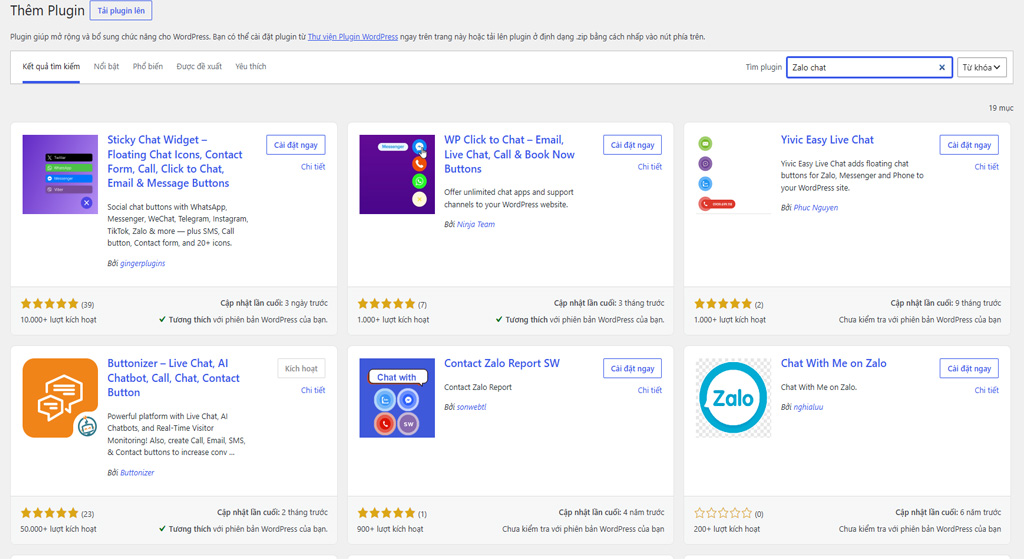This screenshot has height=559, width=1024.
Task: View Chi tiết for Sticky Chat Widget
Action: 313,167
